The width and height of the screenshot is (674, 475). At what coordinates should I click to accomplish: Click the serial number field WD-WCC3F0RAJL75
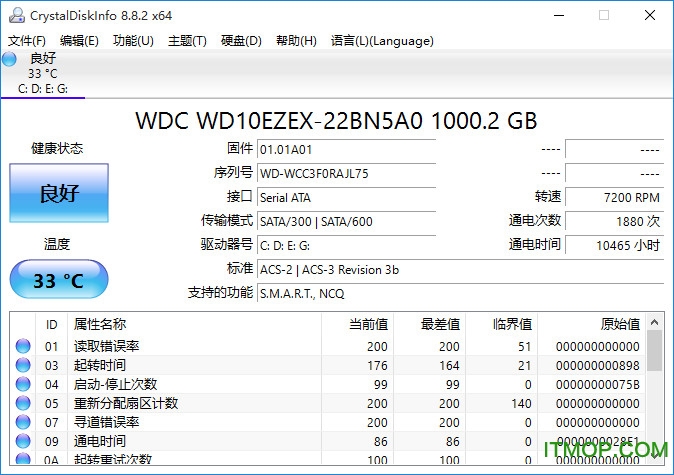(x=346, y=174)
